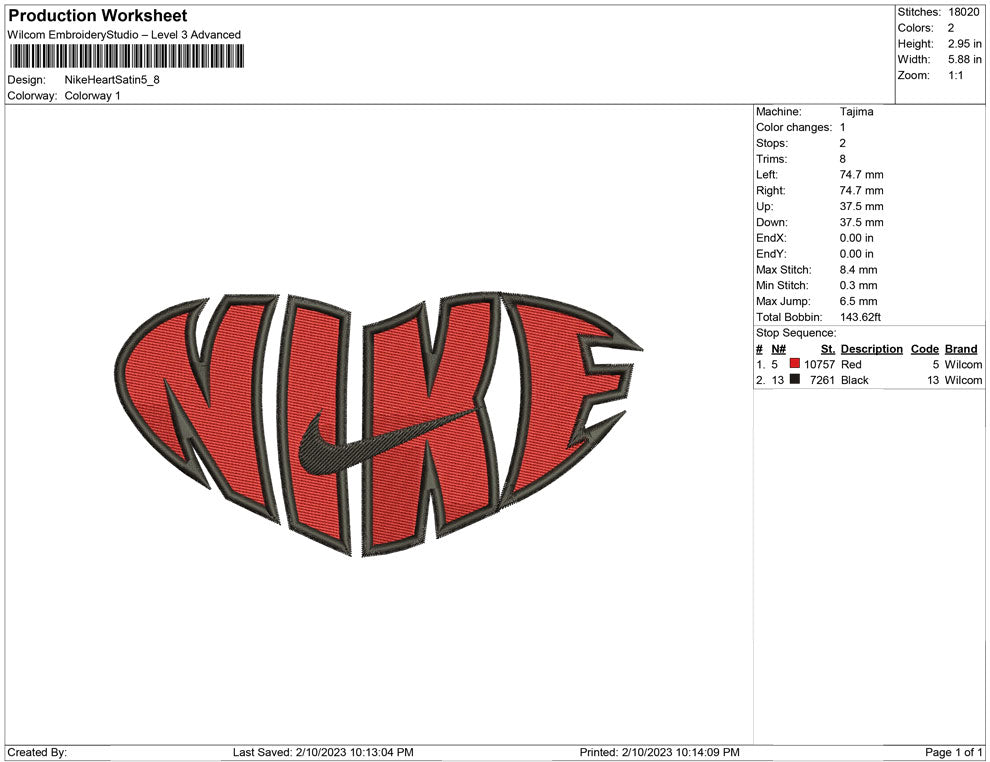
Task: Click the 'St.' column header
Action: [x=828, y=349]
